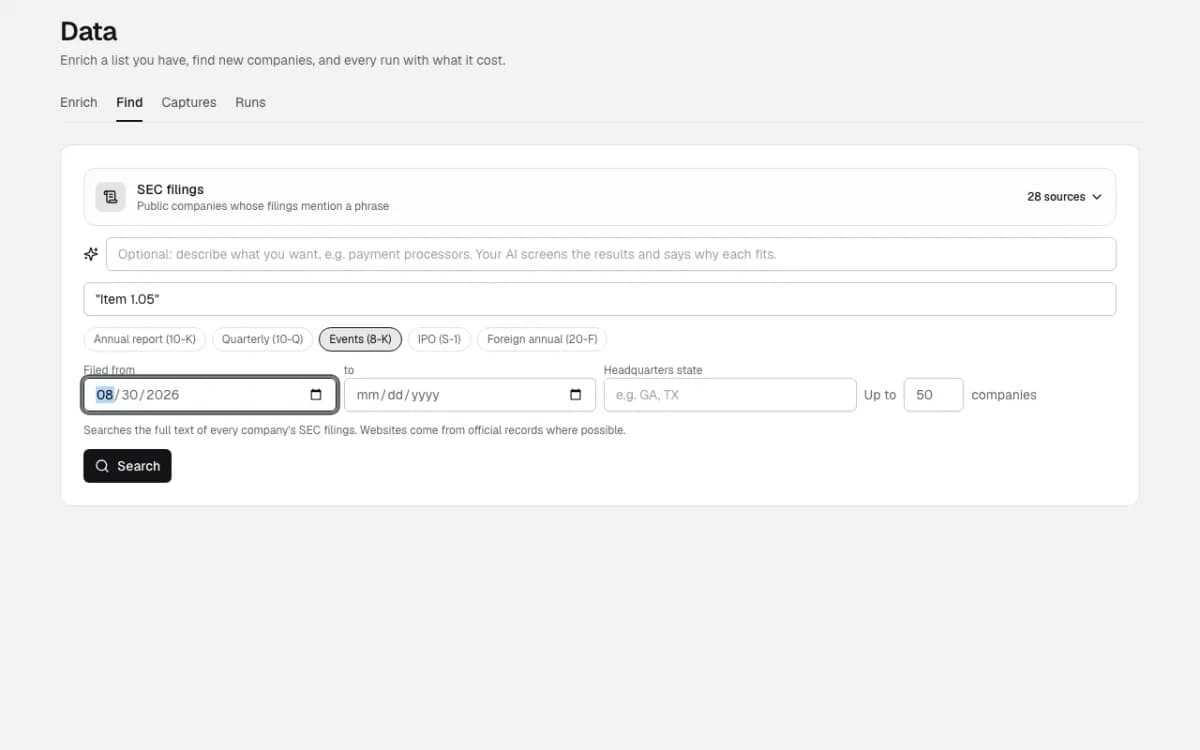Click the 'Enrich a list you have' subtitle

coord(283,60)
